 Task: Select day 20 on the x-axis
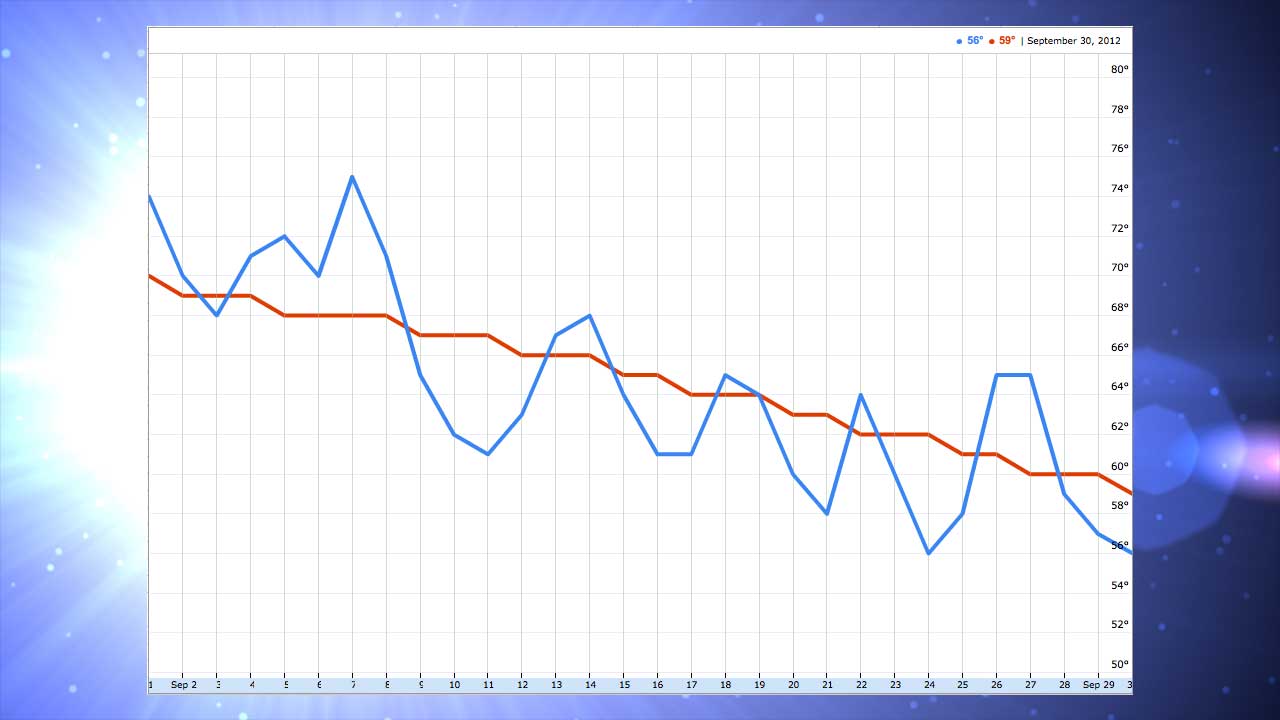pyautogui.click(x=793, y=685)
